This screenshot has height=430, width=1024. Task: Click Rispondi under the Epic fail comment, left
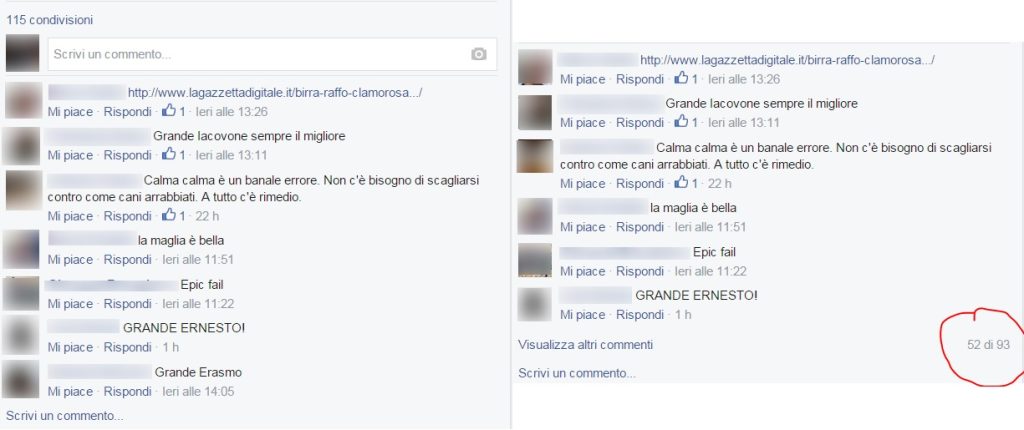point(127,304)
